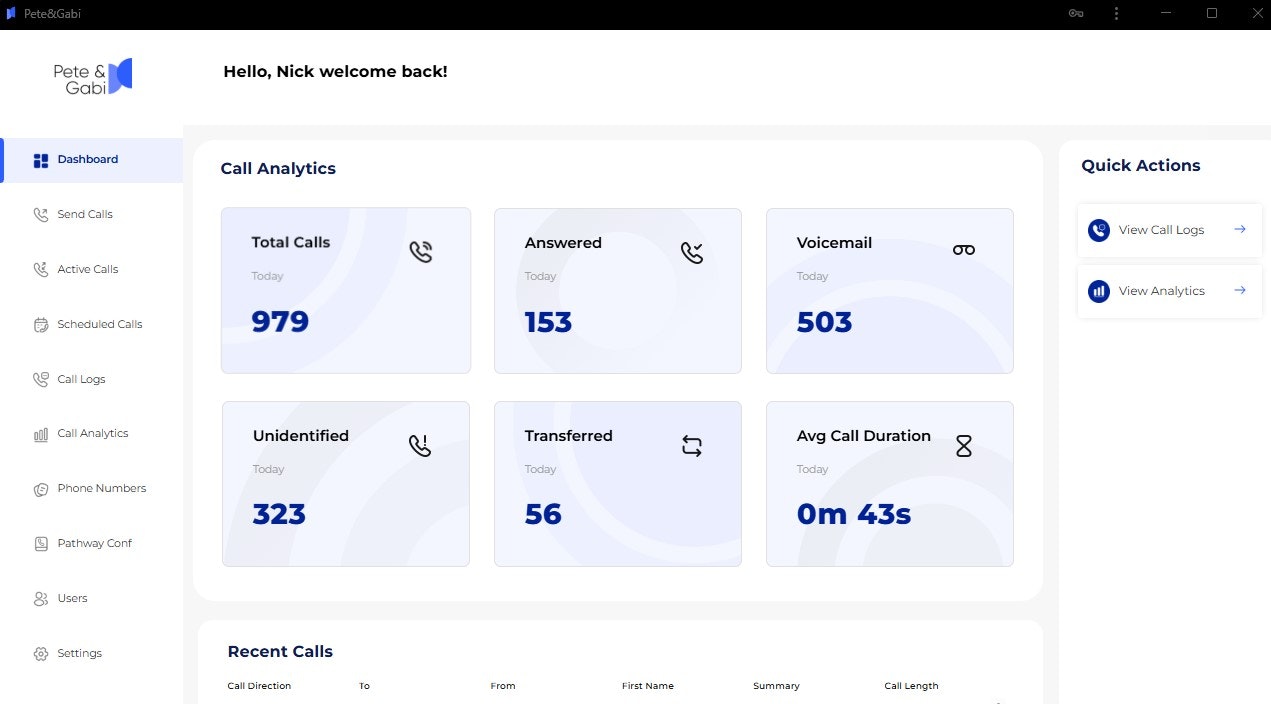Screen dimensions: 1271x704
Task: Select the Avg Call Duration card
Action: [x=890, y=484]
